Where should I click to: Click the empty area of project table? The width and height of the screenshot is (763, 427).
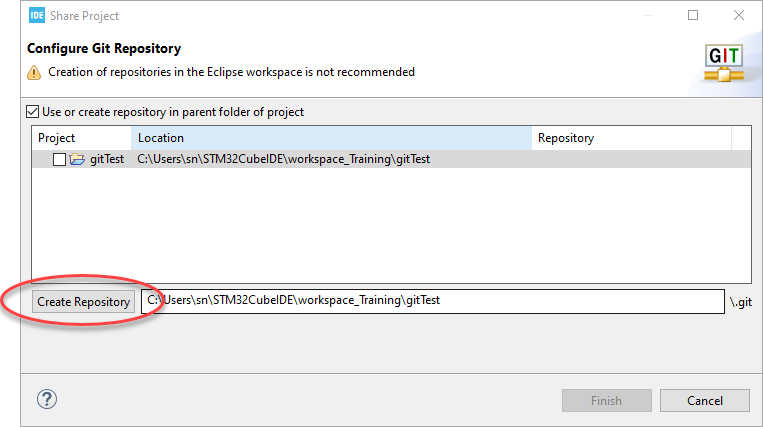tap(391, 225)
